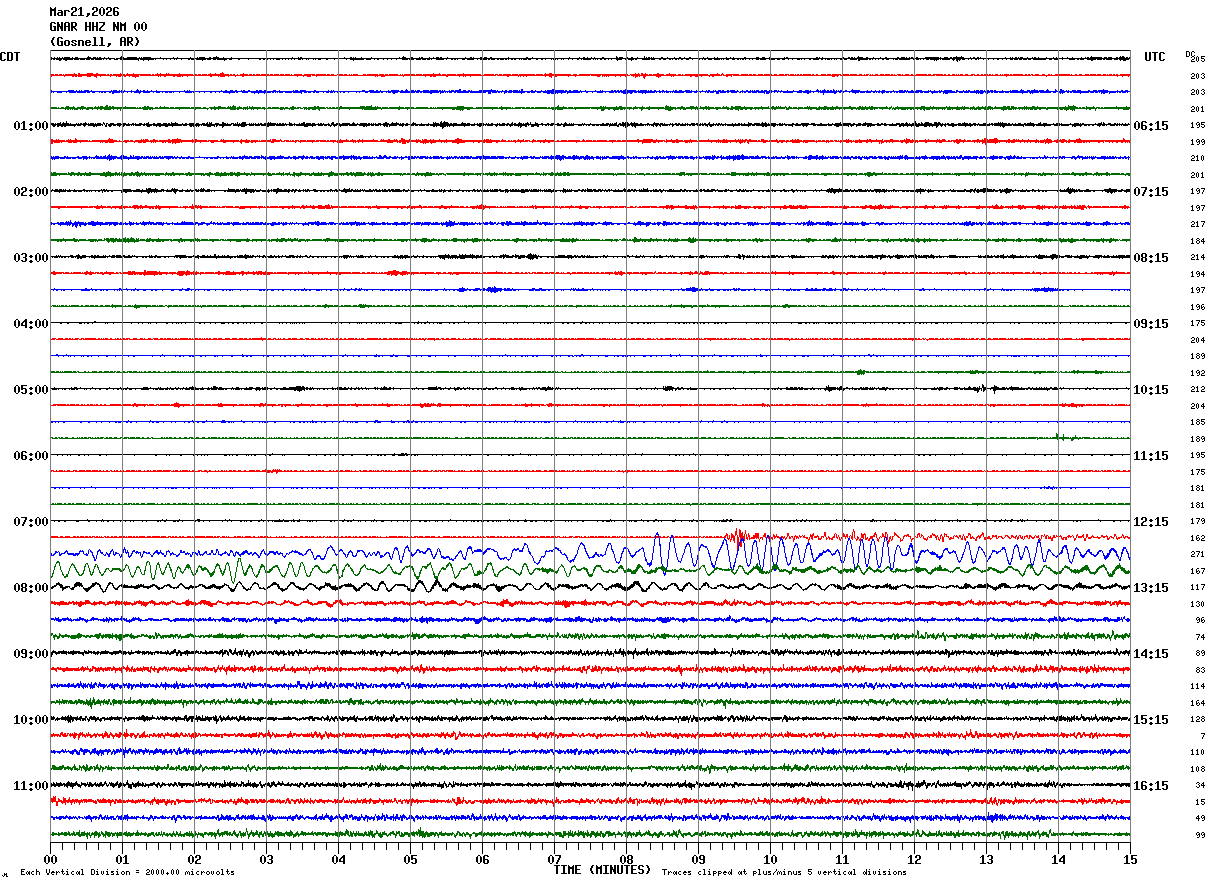Click the 16:15 UTC time label
This screenshot has width=1210, height=886.
[x=1152, y=786]
